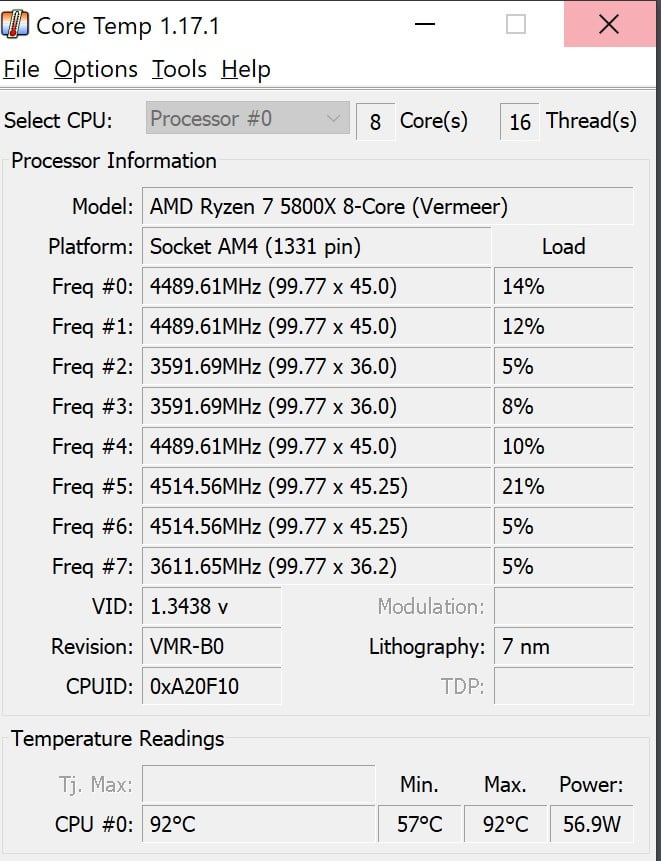Maximize the Core Temp window
This screenshot has width=661, height=861.
[x=516, y=25]
